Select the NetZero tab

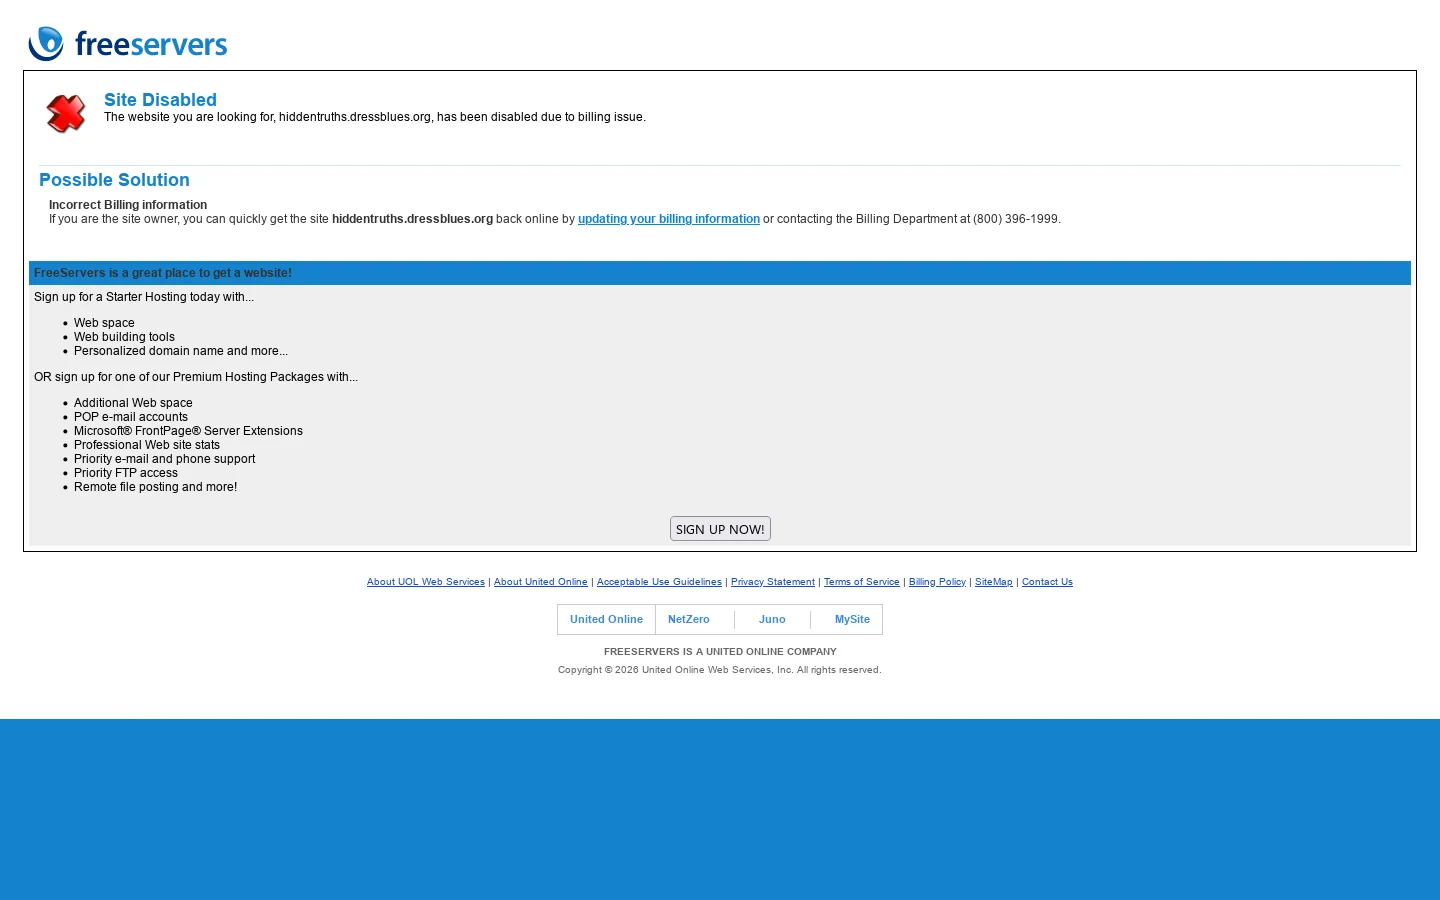(689, 619)
